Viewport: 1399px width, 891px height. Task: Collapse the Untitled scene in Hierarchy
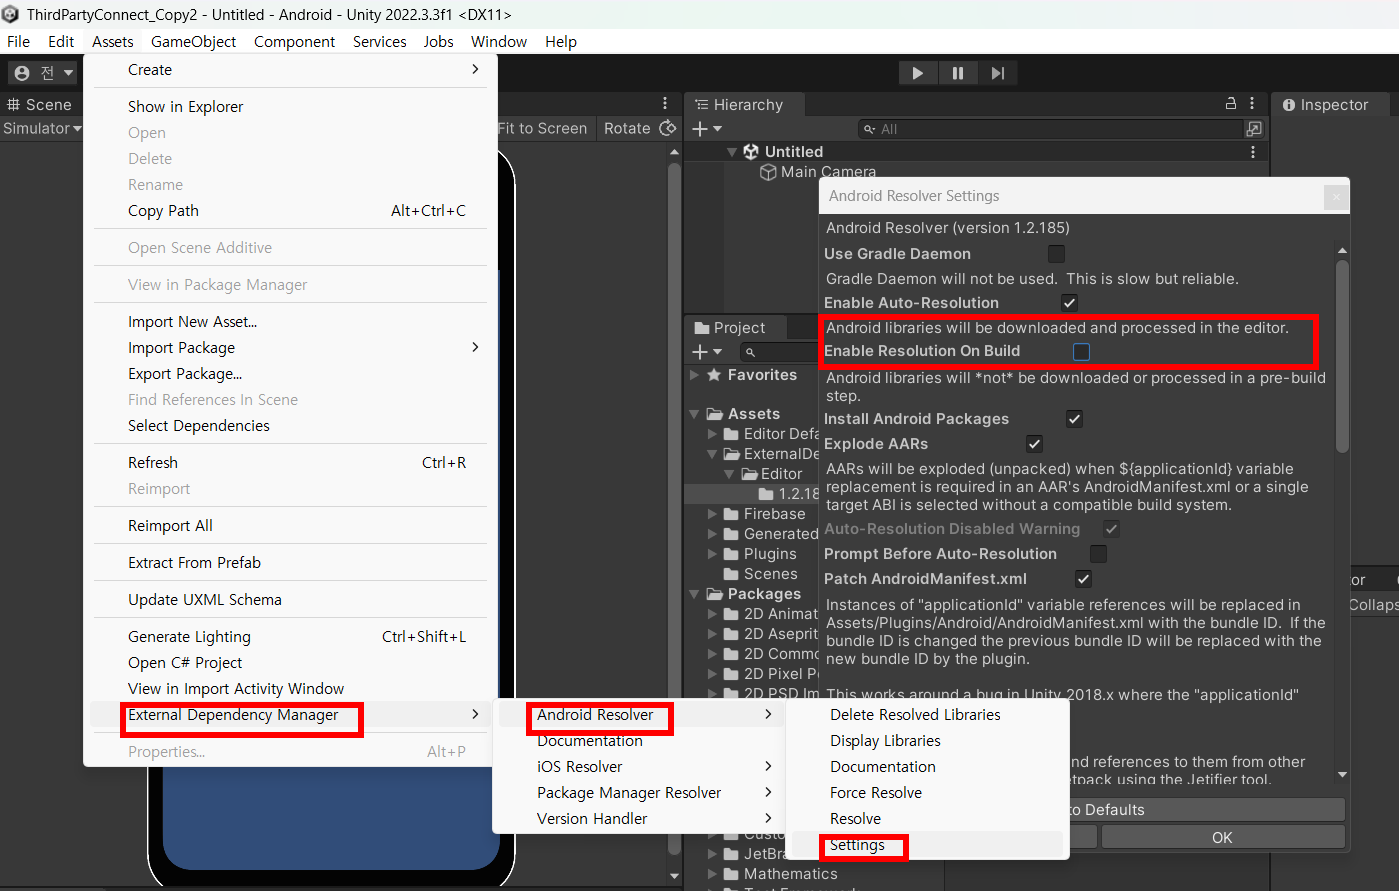732,152
